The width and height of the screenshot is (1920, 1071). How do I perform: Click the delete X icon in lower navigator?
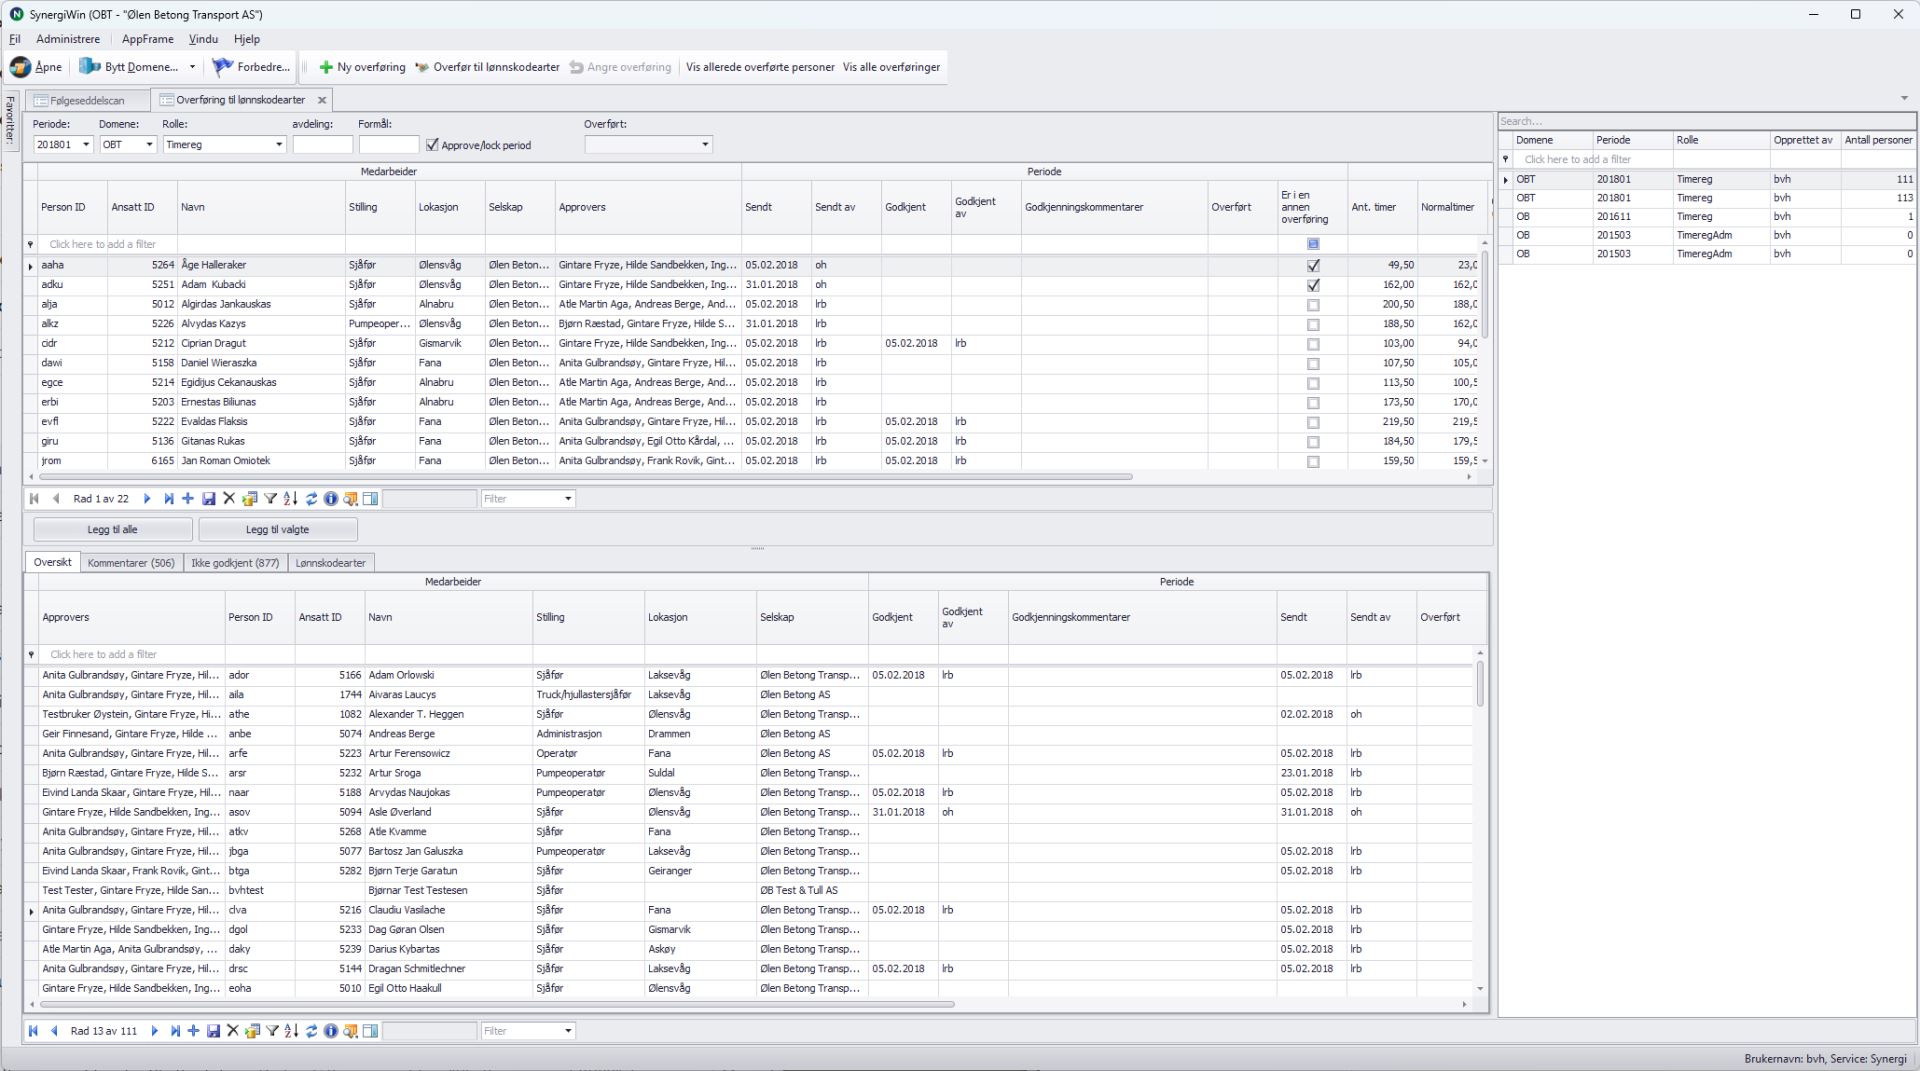[233, 1031]
